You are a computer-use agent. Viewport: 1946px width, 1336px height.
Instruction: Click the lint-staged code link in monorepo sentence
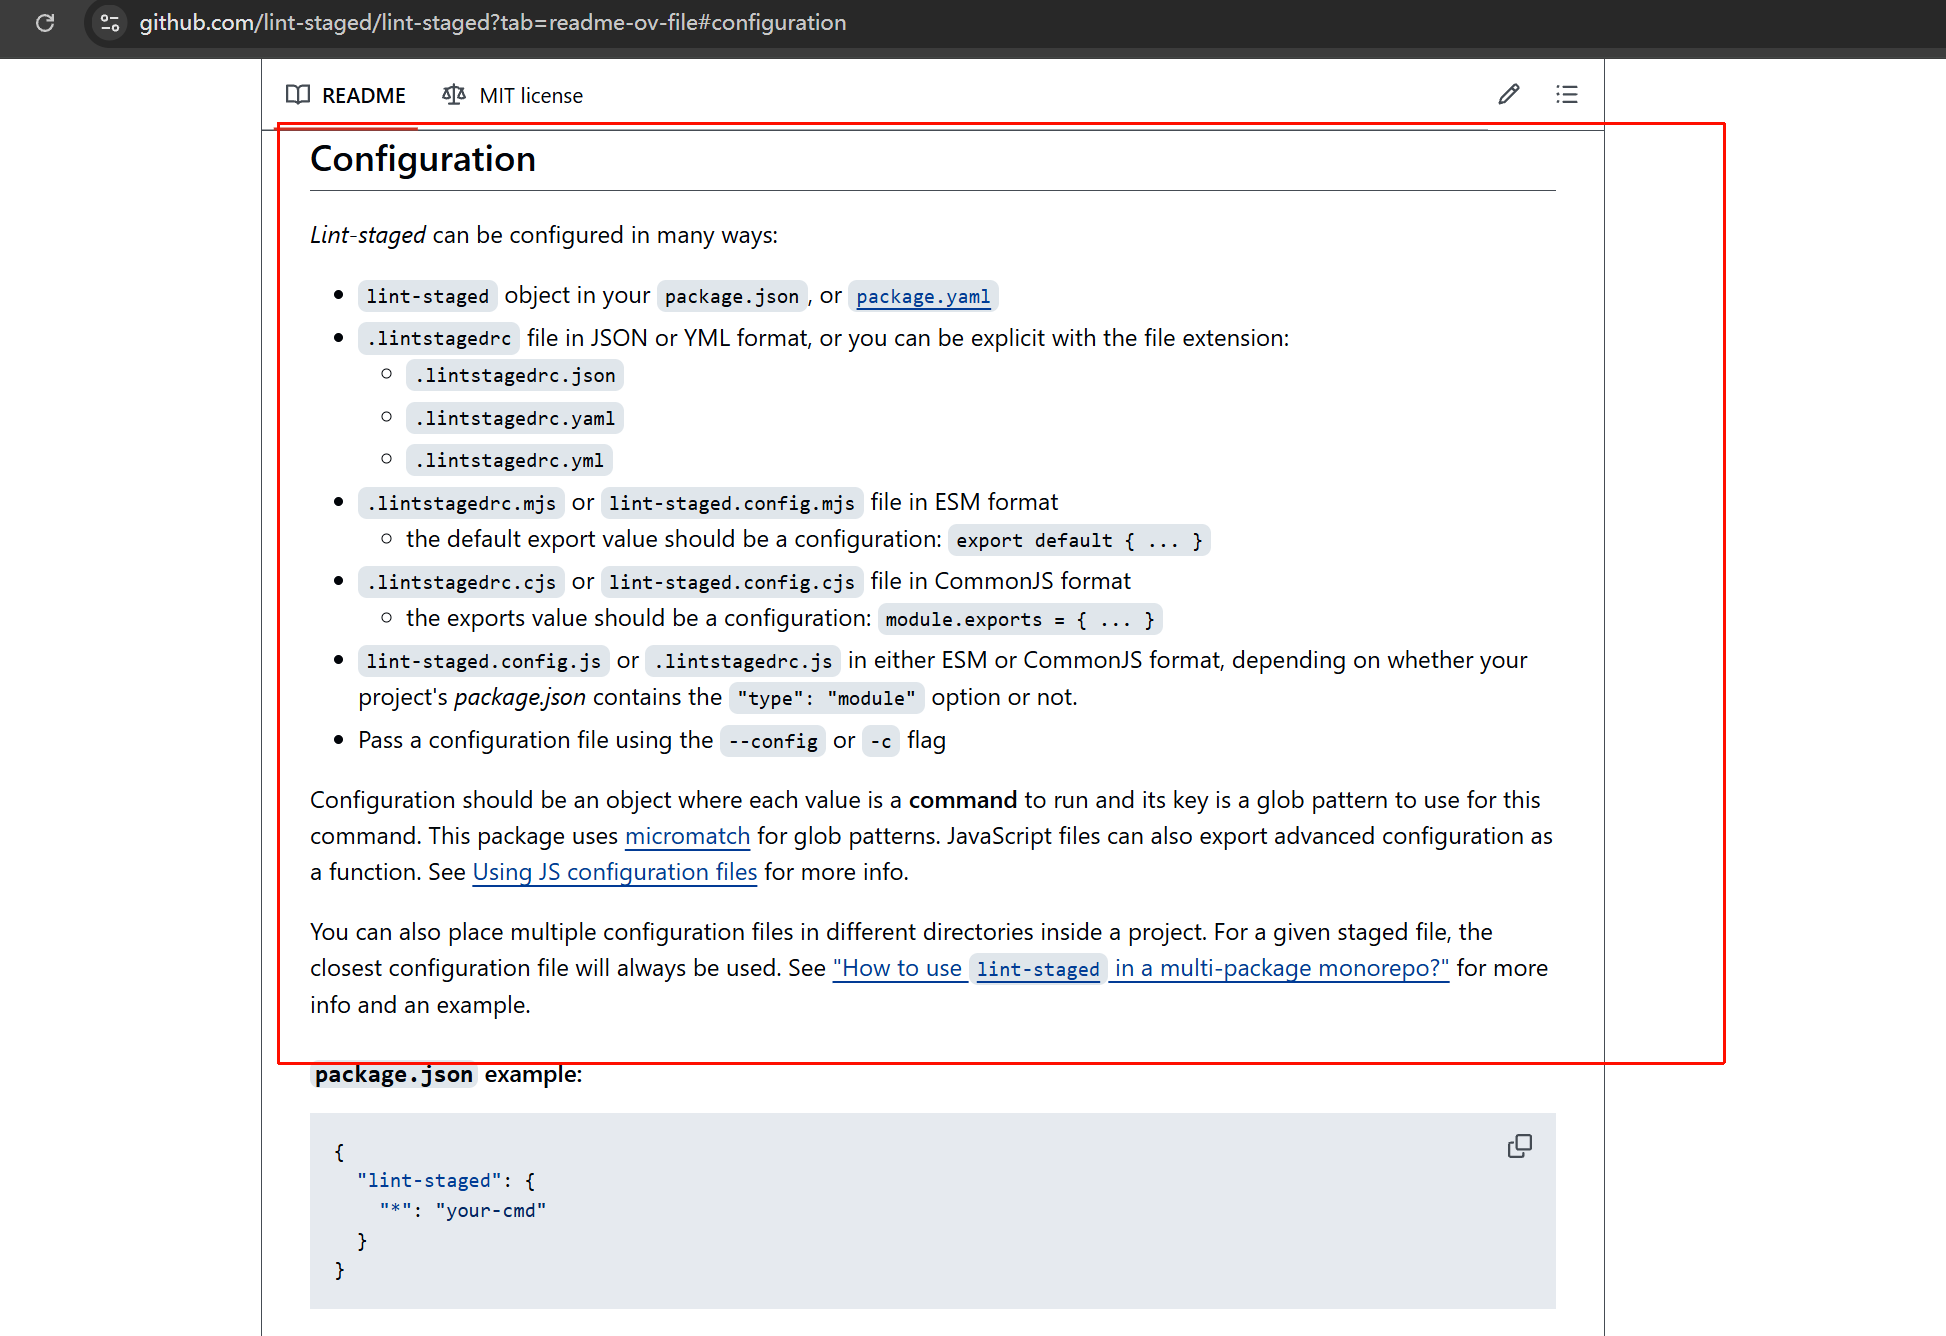(x=1037, y=969)
